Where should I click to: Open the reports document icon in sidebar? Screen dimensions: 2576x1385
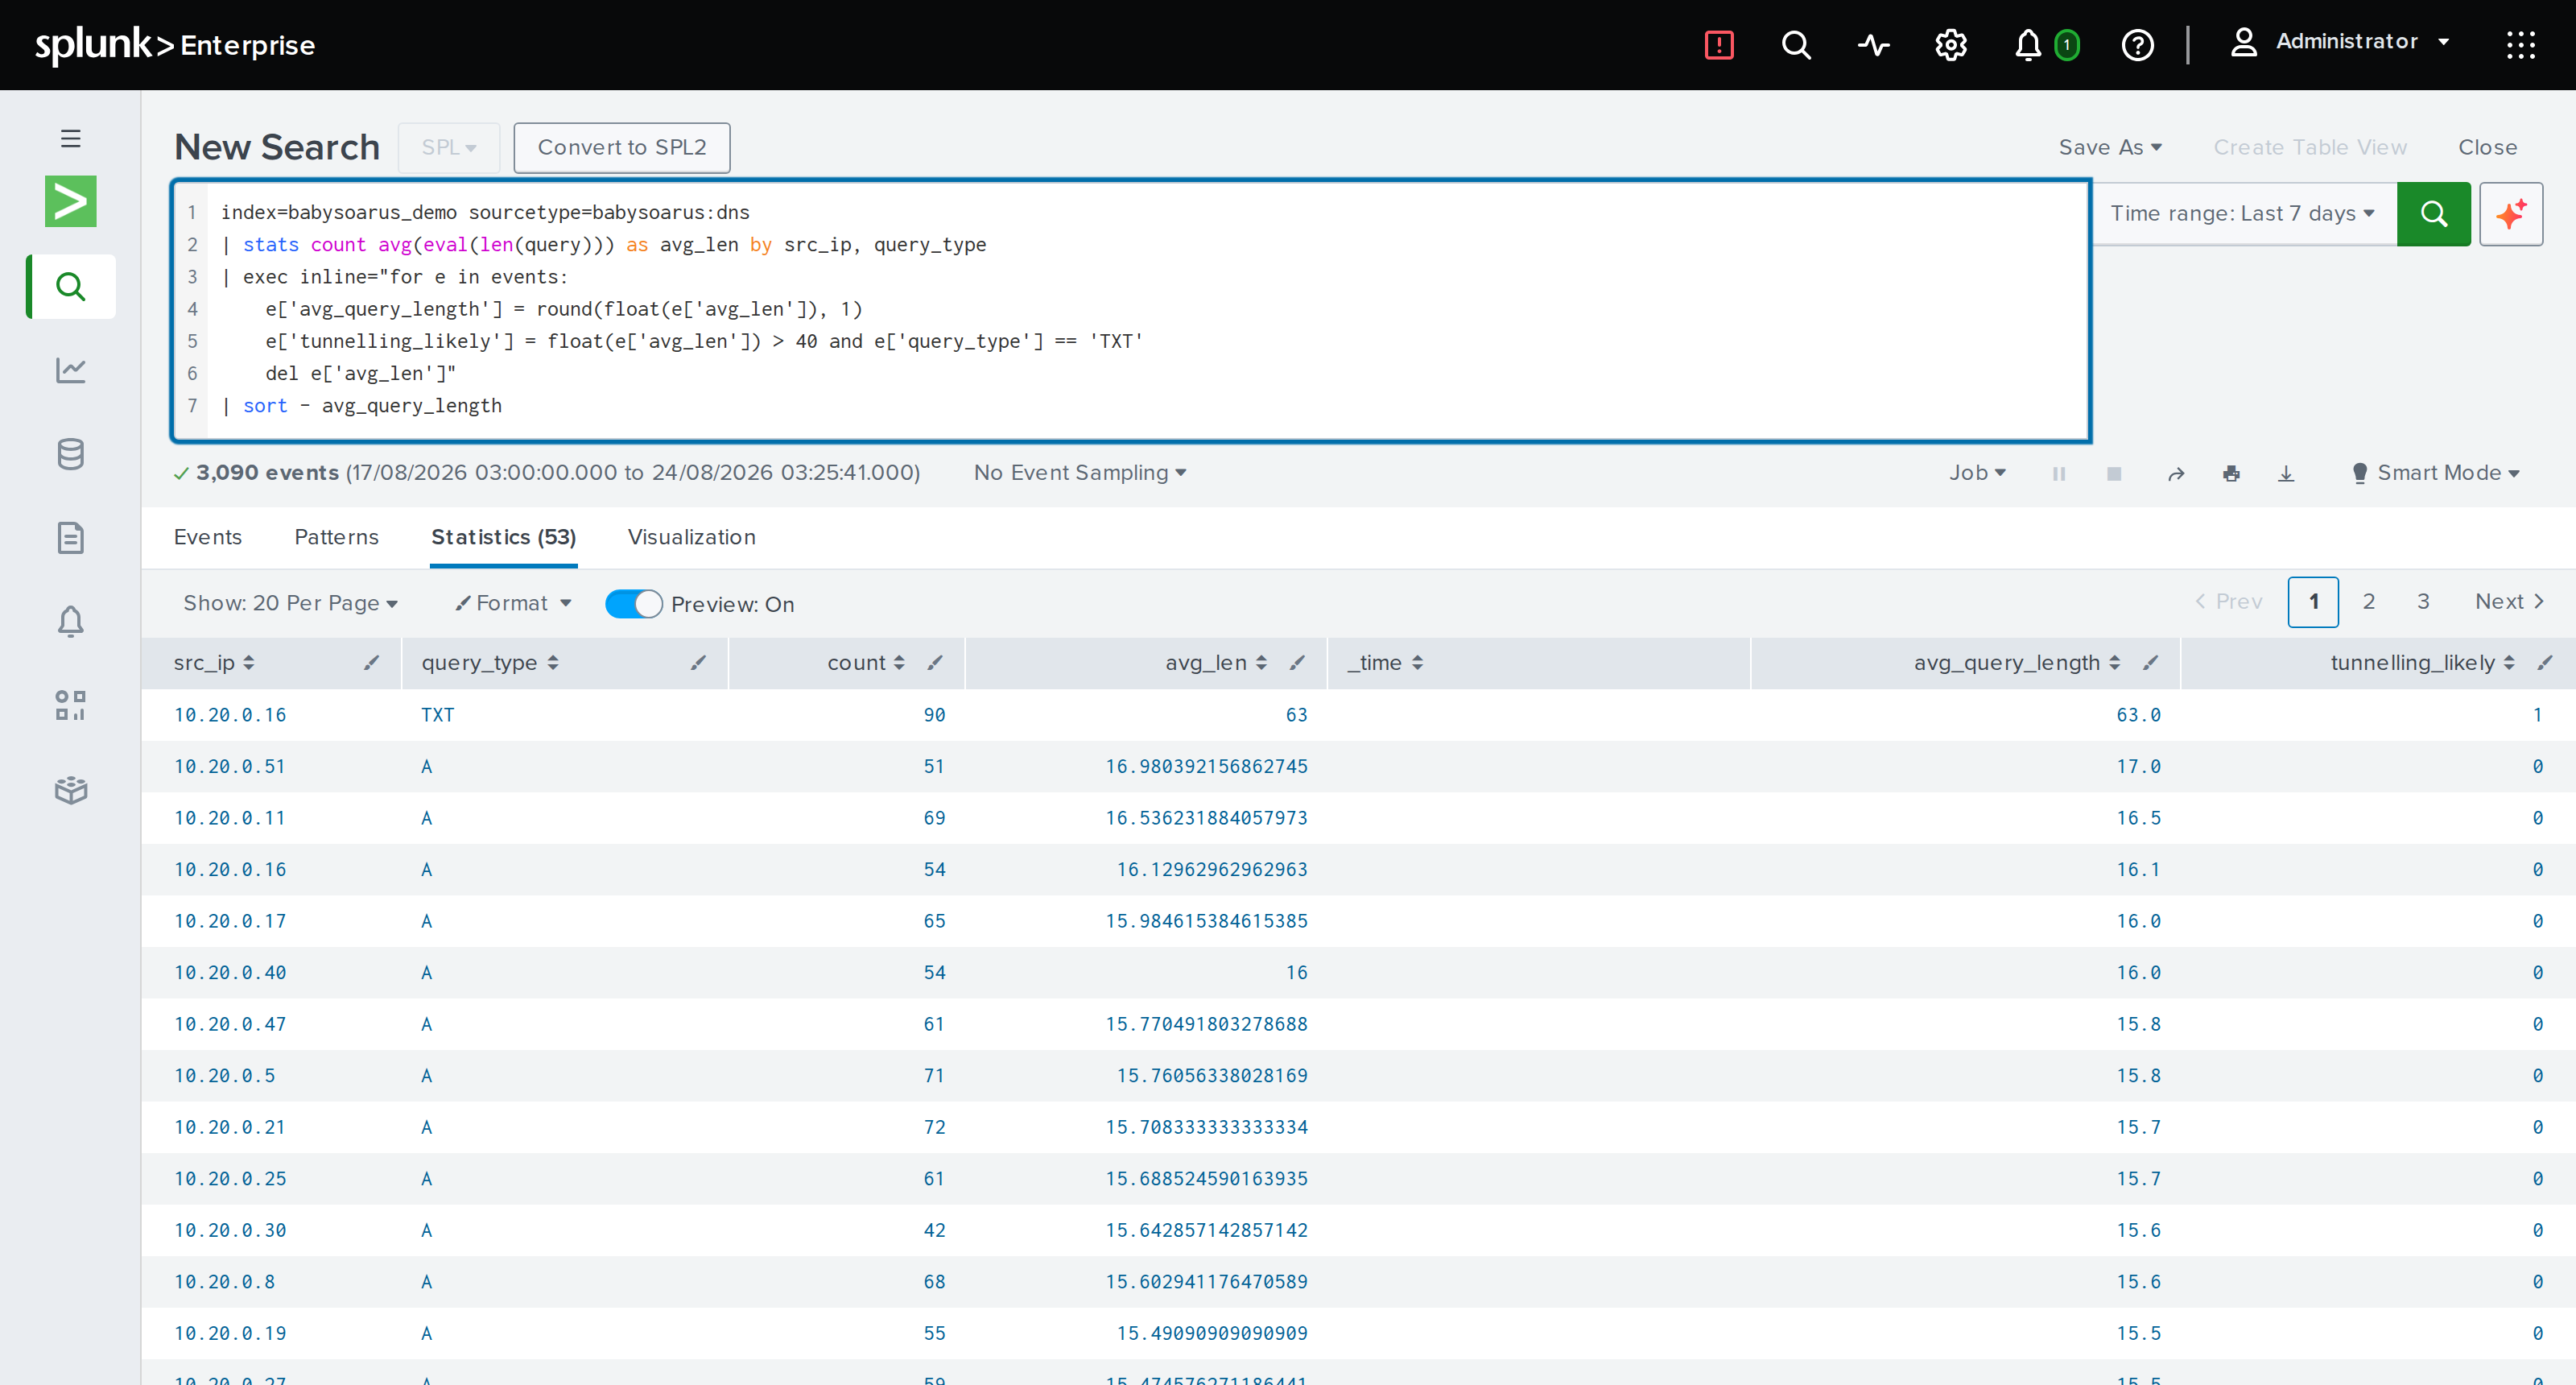70,538
